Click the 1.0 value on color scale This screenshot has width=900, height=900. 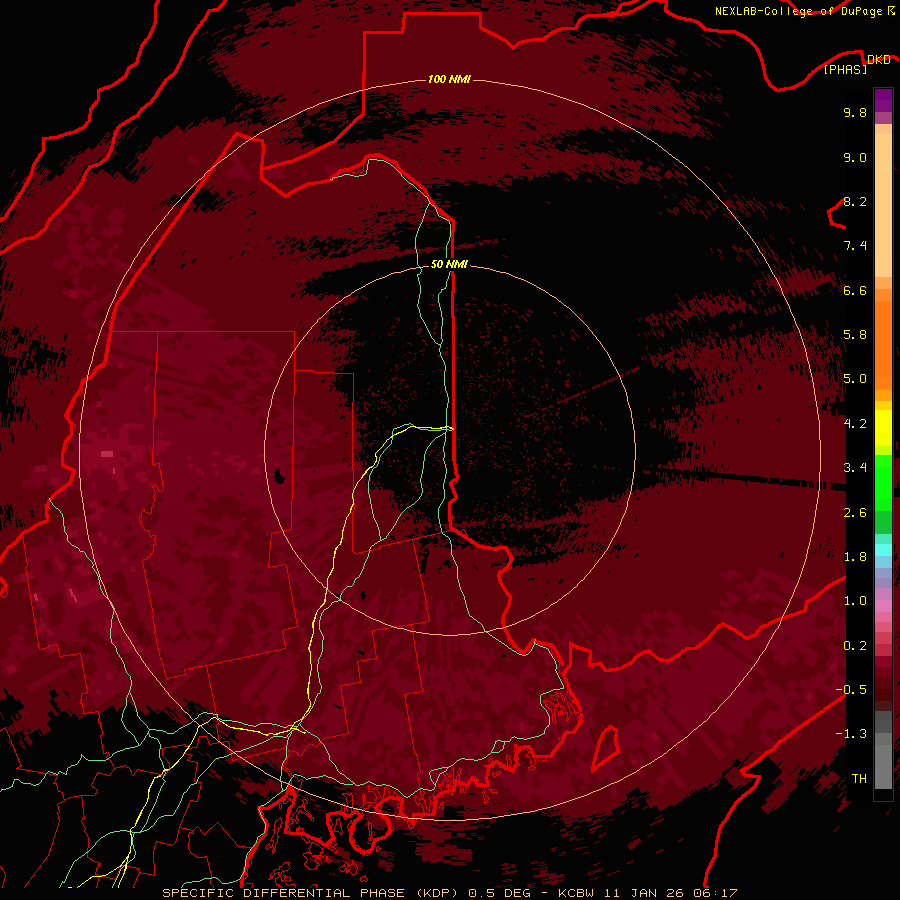[x=855, y=601]
